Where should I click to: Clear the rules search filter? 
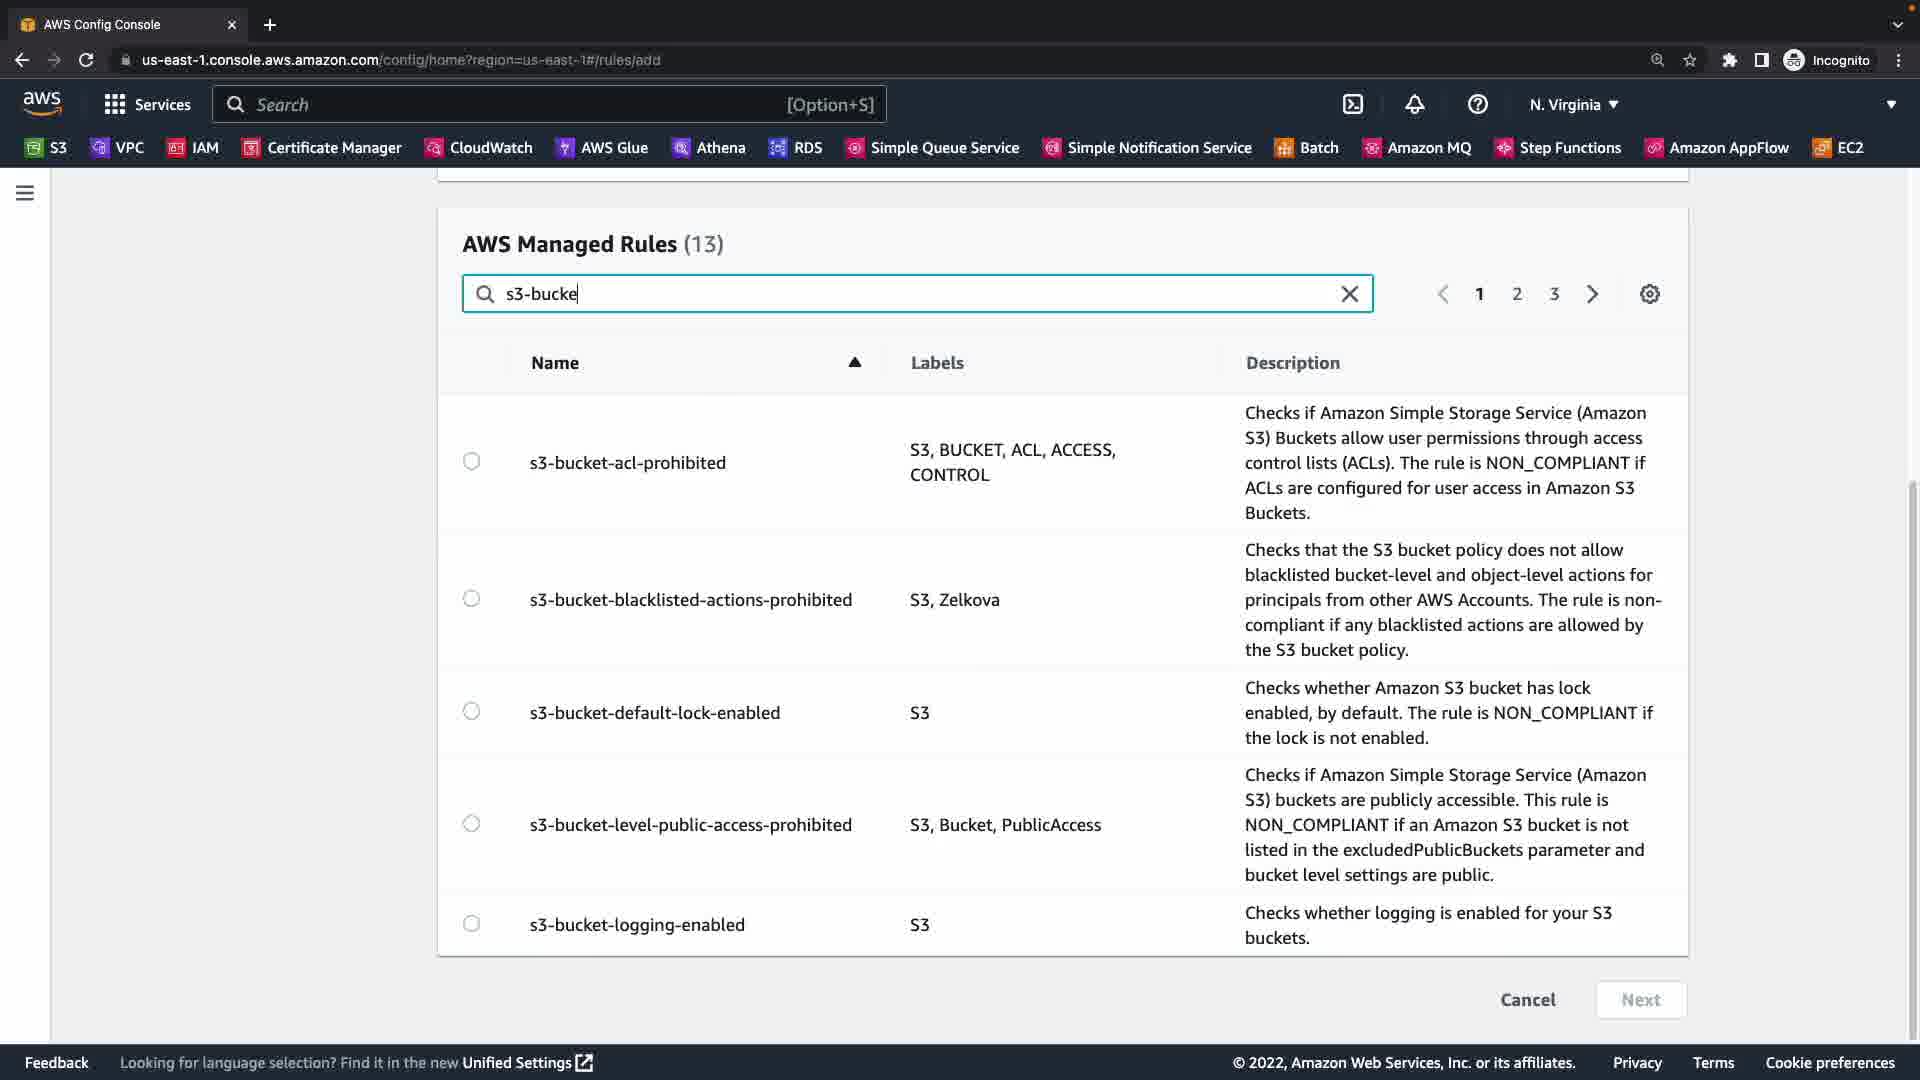coord(1349,294)
